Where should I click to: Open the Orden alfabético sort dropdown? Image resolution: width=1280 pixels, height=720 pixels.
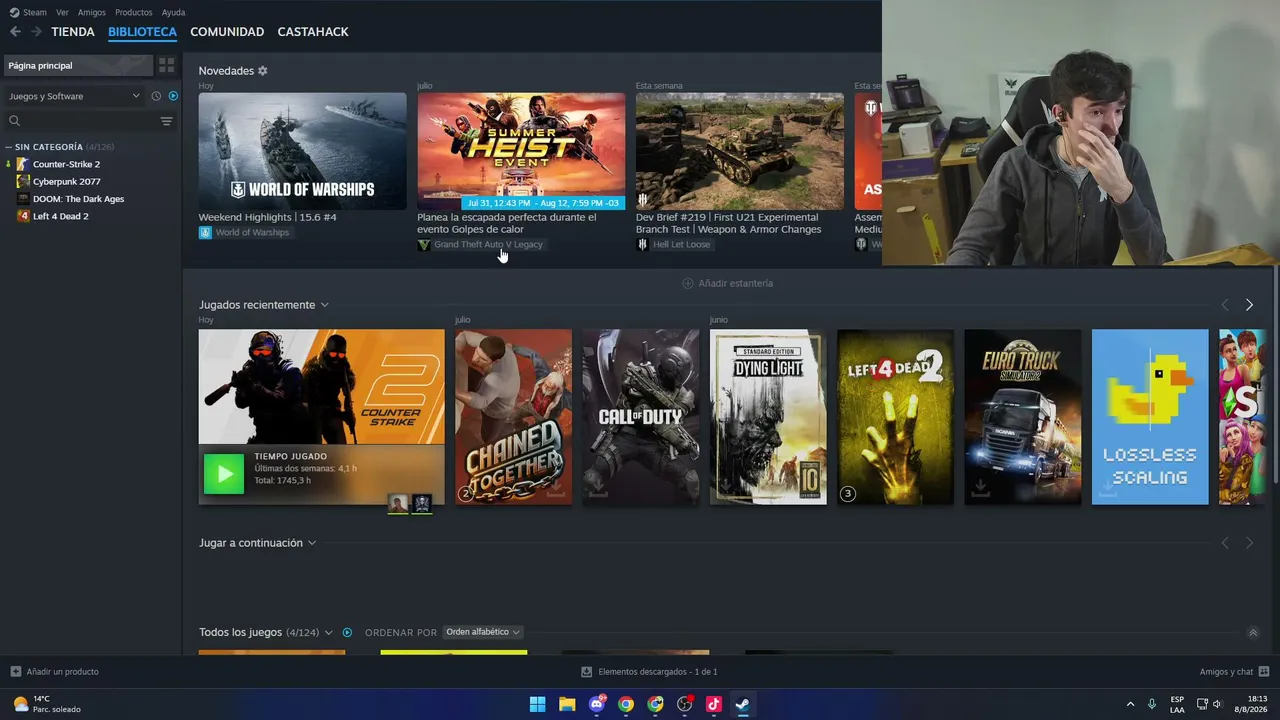tap(483, 632)
